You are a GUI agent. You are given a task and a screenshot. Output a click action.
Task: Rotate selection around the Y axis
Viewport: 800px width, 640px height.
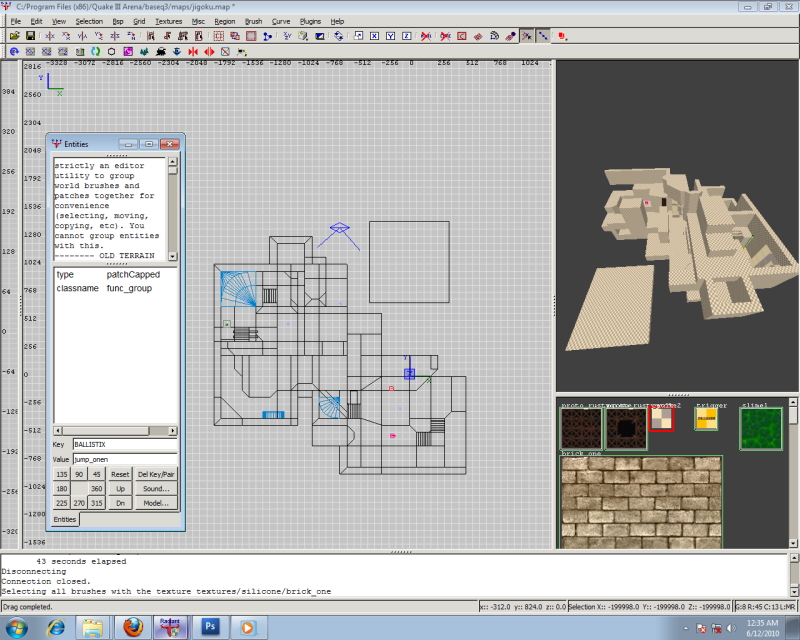click(98, 36)
